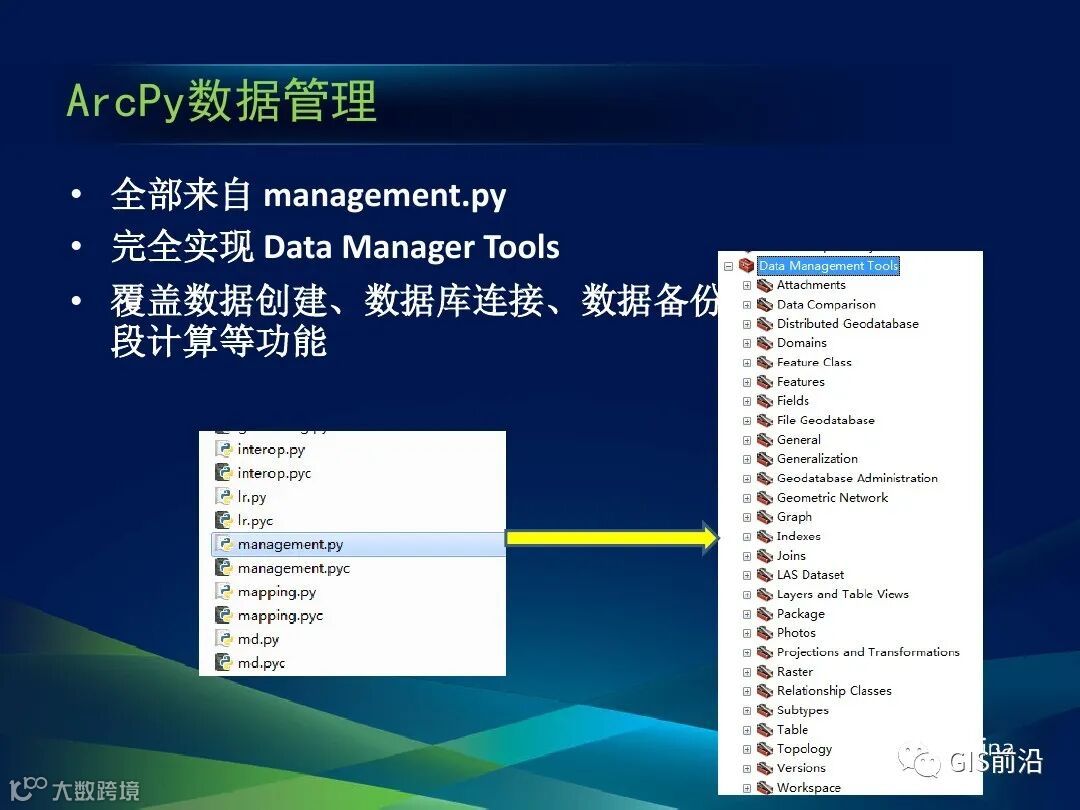Select the interop.pyc file name

click(x=274, y=473)
